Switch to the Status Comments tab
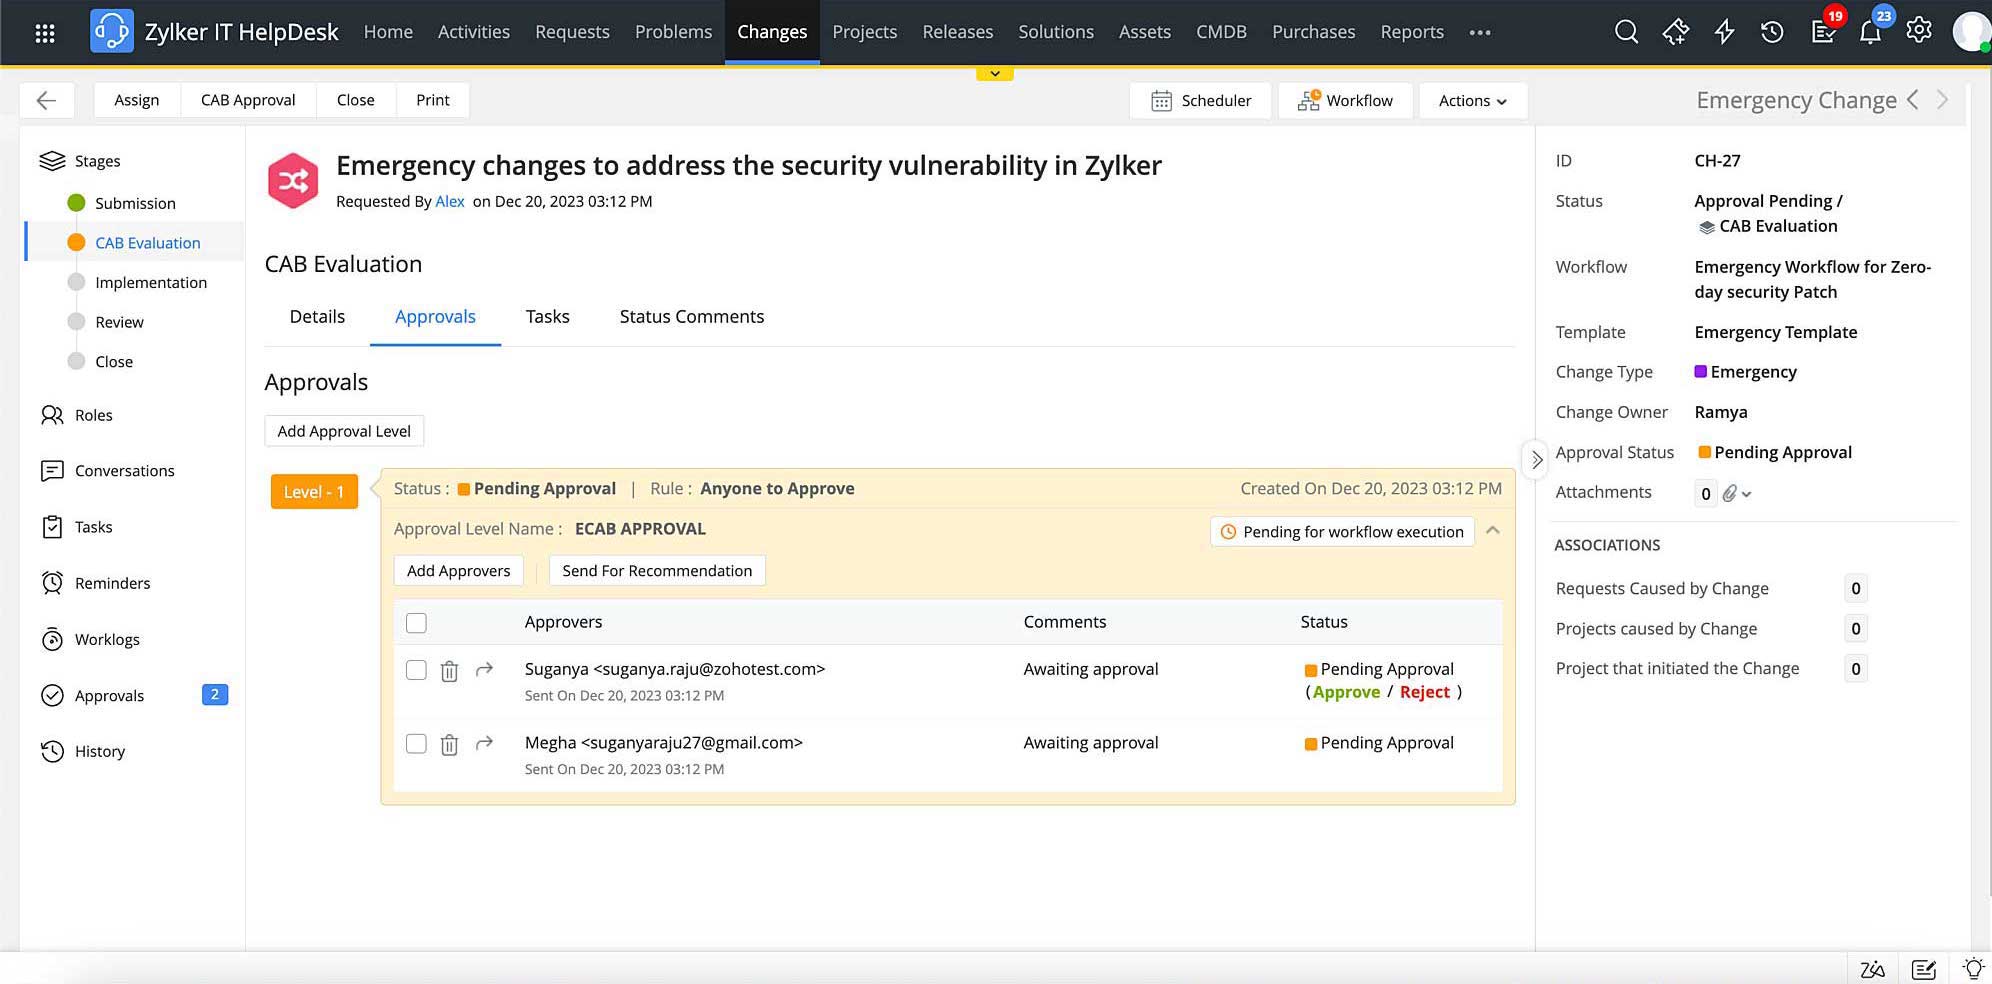The width and height of the screenshot is (1992, 984). [691, 317]
